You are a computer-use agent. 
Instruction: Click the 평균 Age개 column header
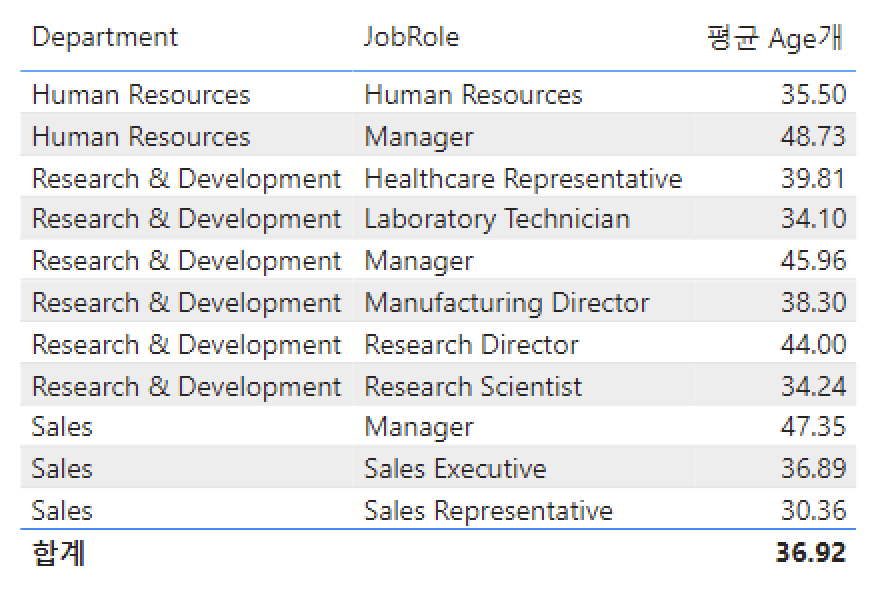[x=776, y=39]
